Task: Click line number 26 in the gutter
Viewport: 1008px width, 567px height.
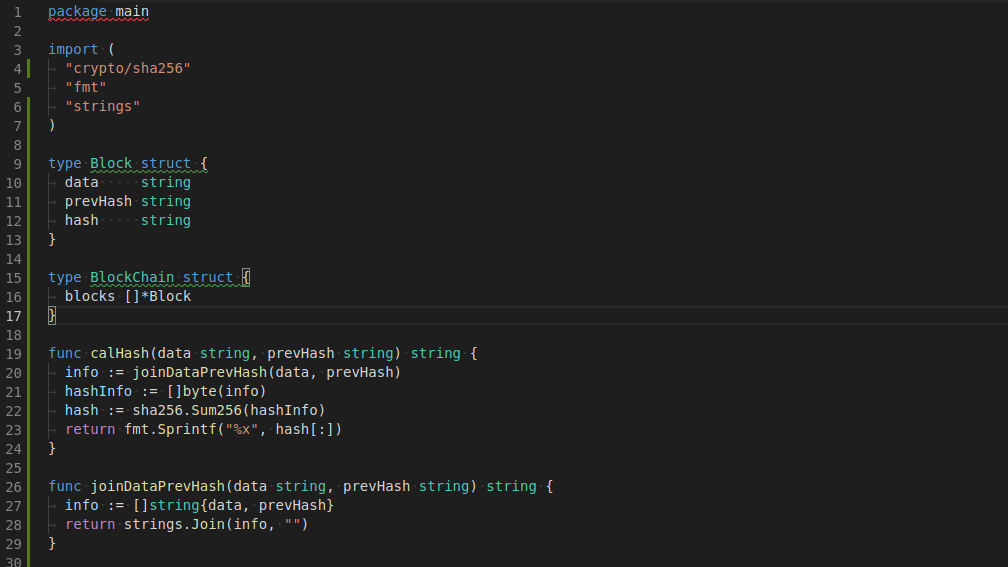Action: tap(14, 487)
